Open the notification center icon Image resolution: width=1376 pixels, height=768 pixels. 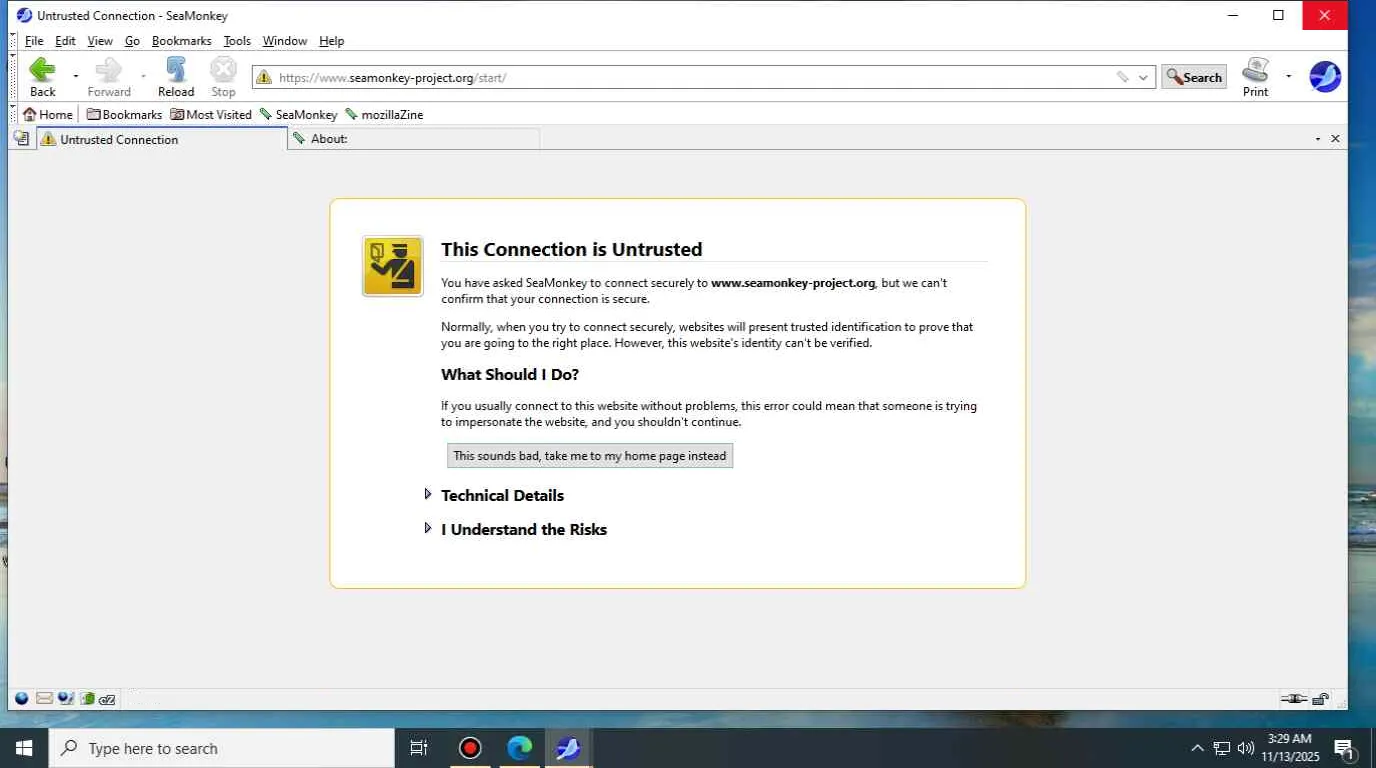[1344, 748]
